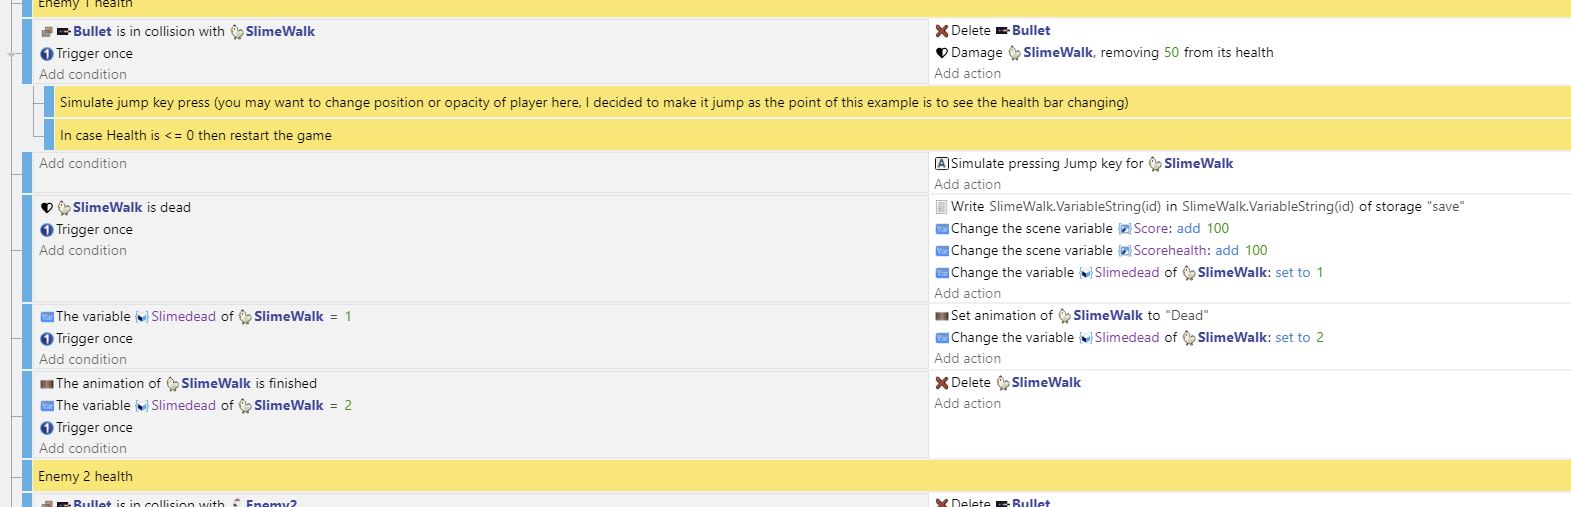Click the red X Delete Bullet action icon

tap(941, 31)
